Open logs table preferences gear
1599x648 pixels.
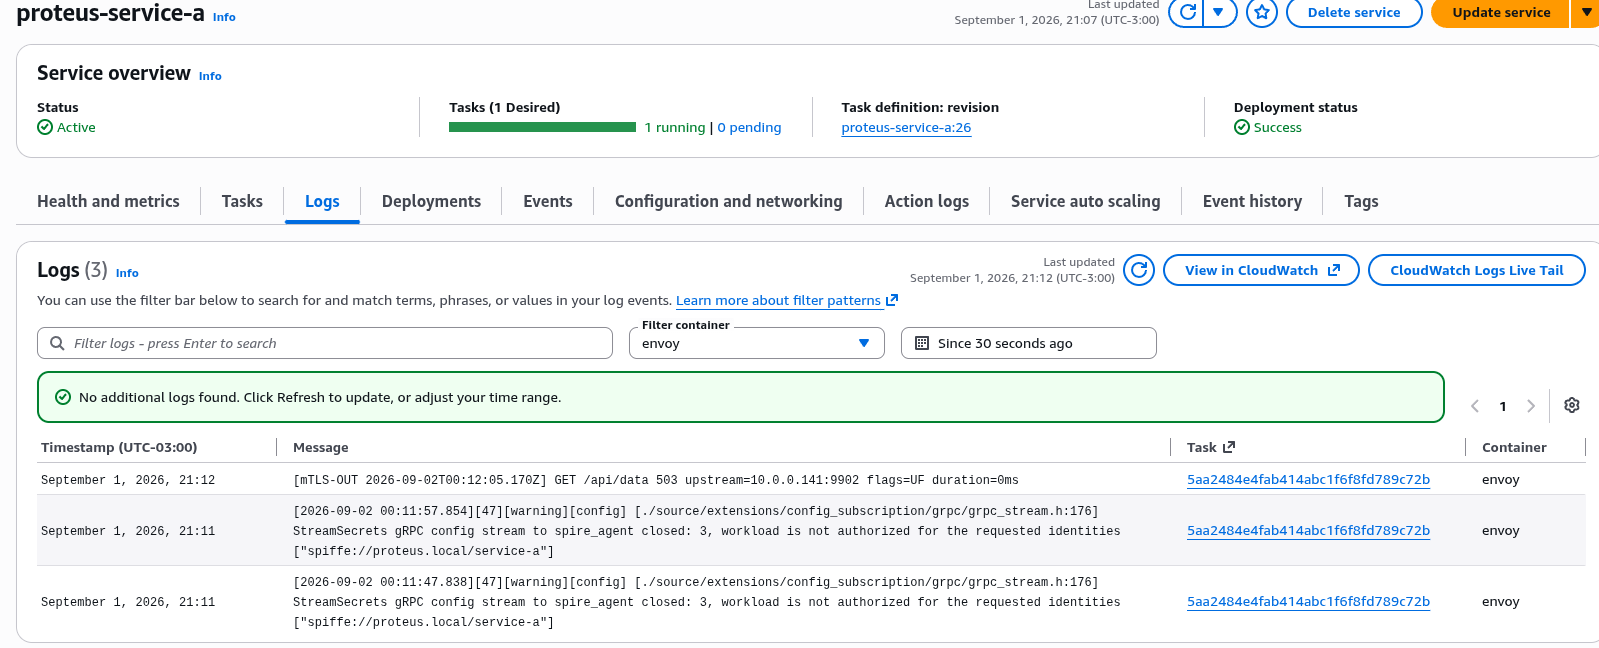pyautogui.click(x=1572, y=405)
